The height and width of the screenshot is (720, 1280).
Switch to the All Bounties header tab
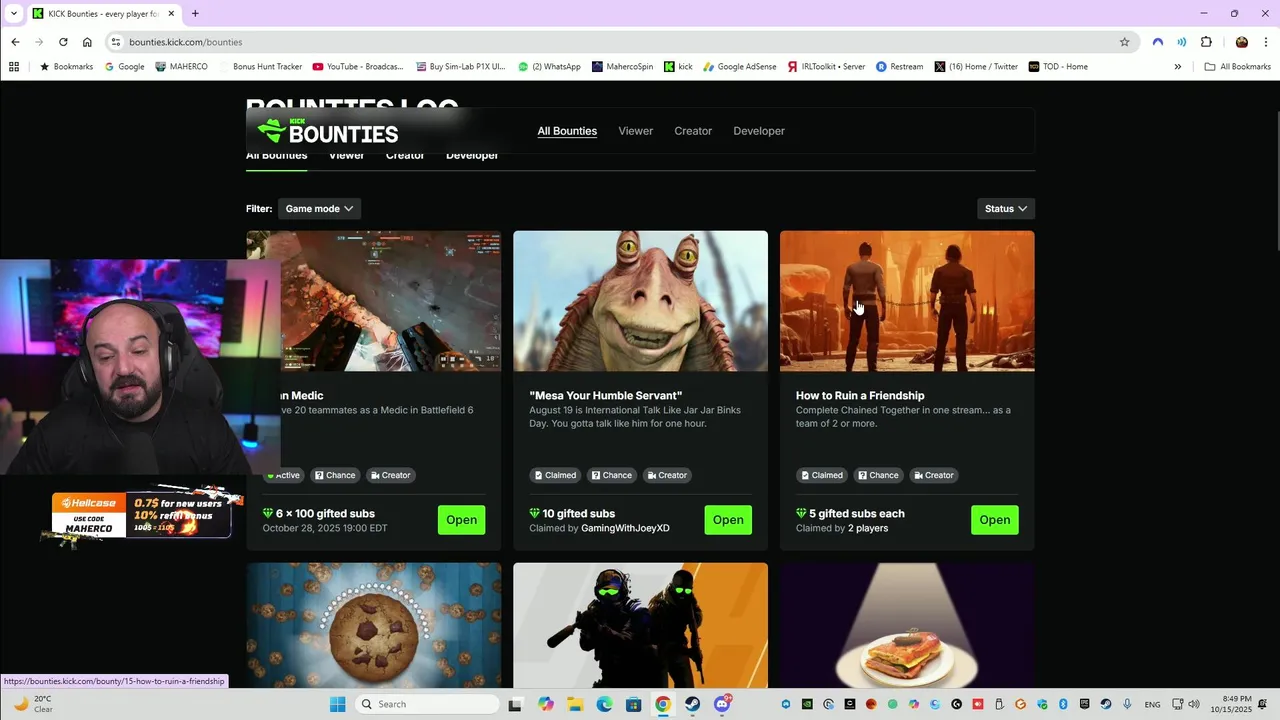(x=567, y=131)
